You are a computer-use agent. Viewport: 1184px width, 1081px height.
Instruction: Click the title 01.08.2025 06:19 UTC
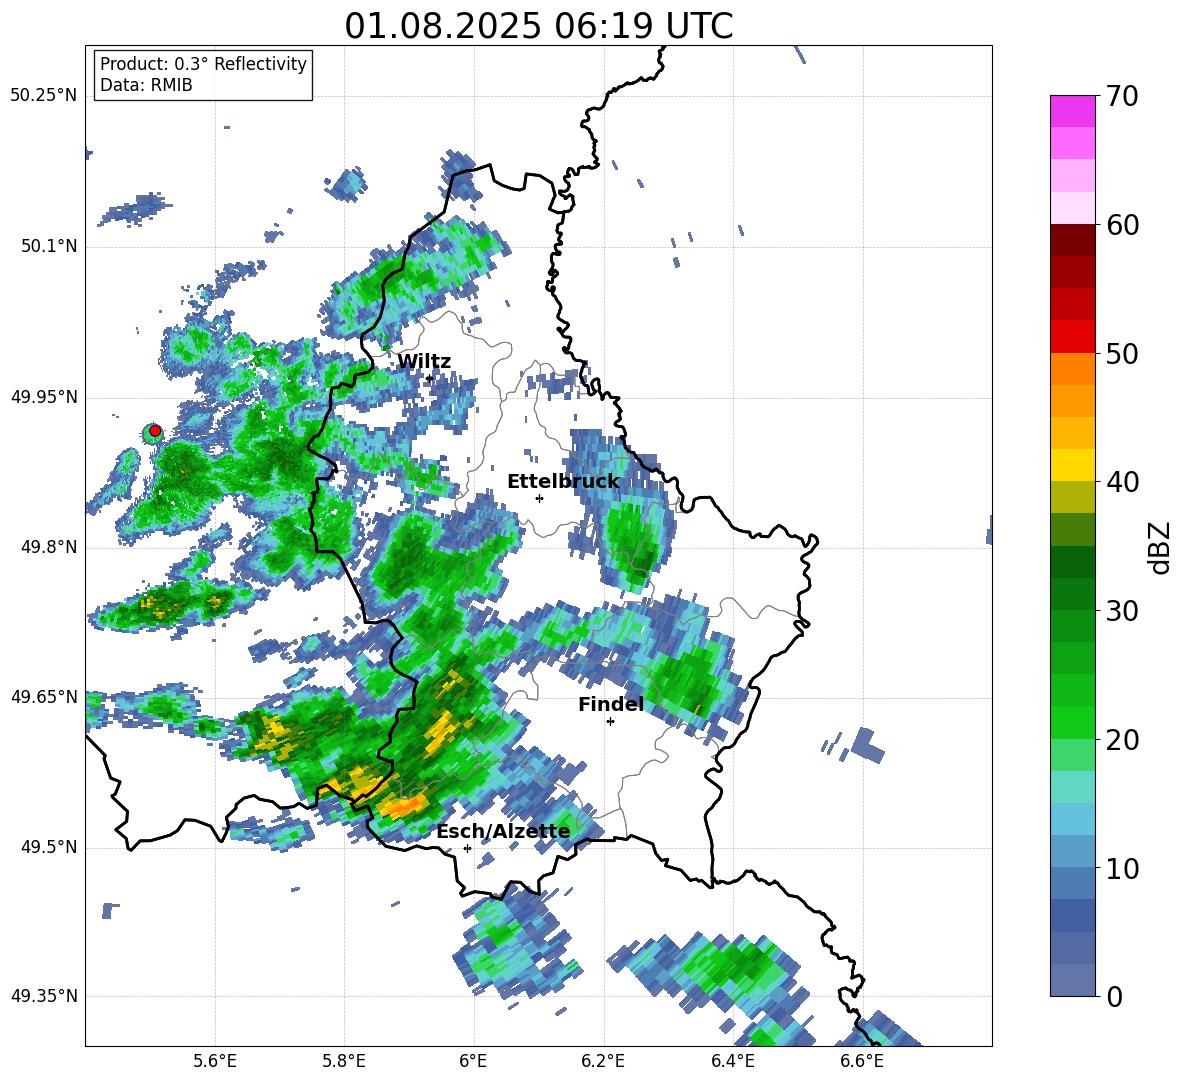pos(538,26)
